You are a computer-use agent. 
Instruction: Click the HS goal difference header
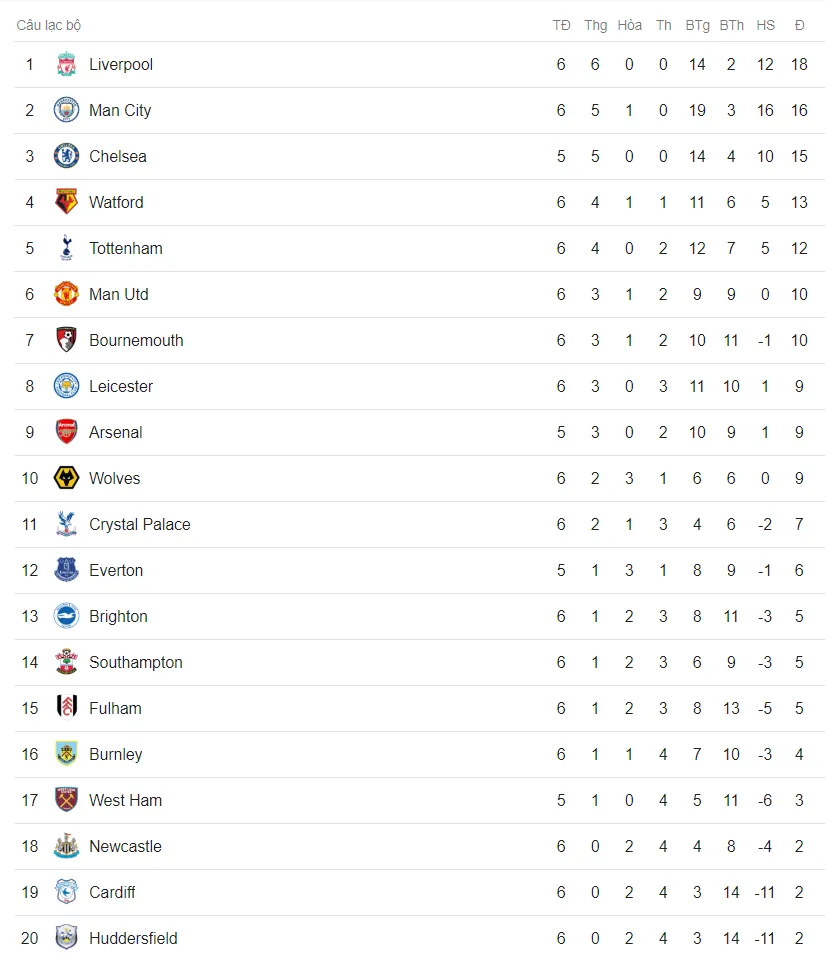click(765, 25)
